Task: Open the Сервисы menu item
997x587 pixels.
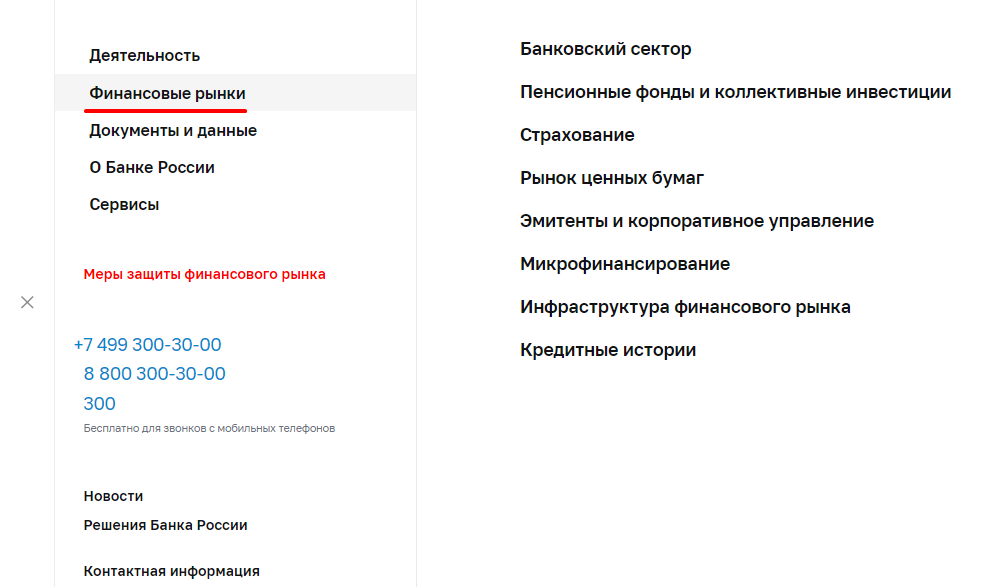Action: coord(124,205)
